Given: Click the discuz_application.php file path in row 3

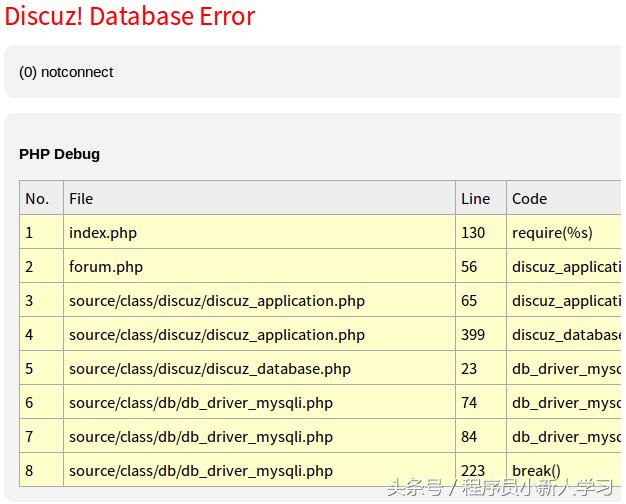Looking at the screenshot, I should 217,300.
